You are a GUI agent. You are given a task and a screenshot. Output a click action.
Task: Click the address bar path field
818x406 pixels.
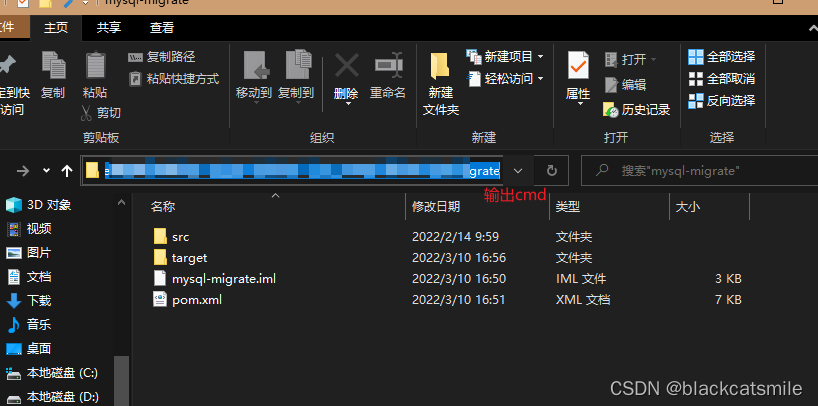point(292,171)
